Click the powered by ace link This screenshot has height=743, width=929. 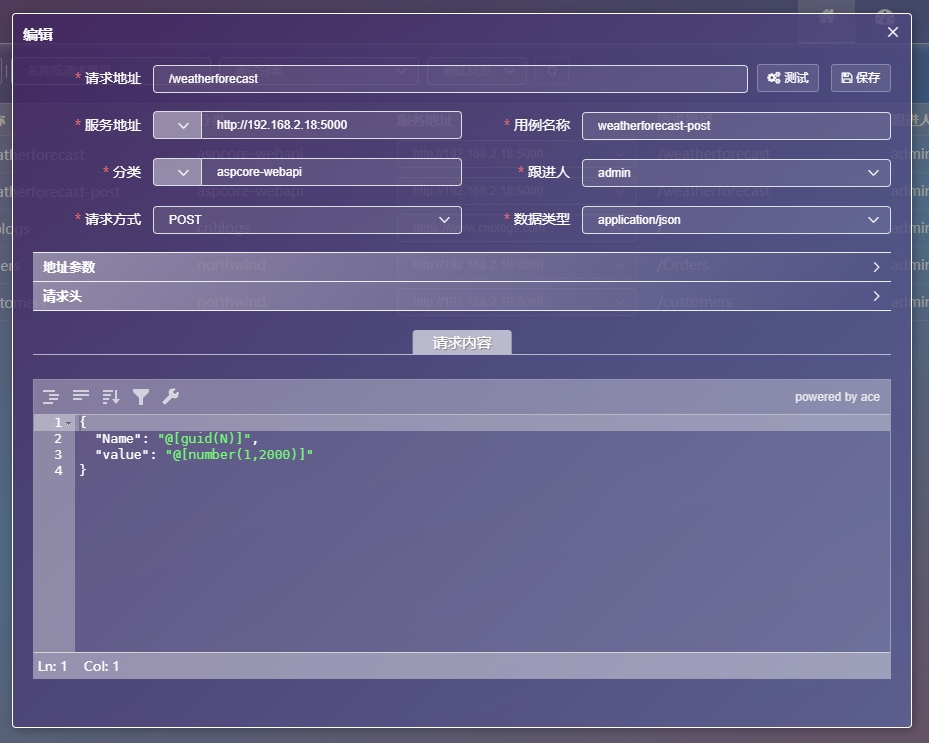(837, 396)
